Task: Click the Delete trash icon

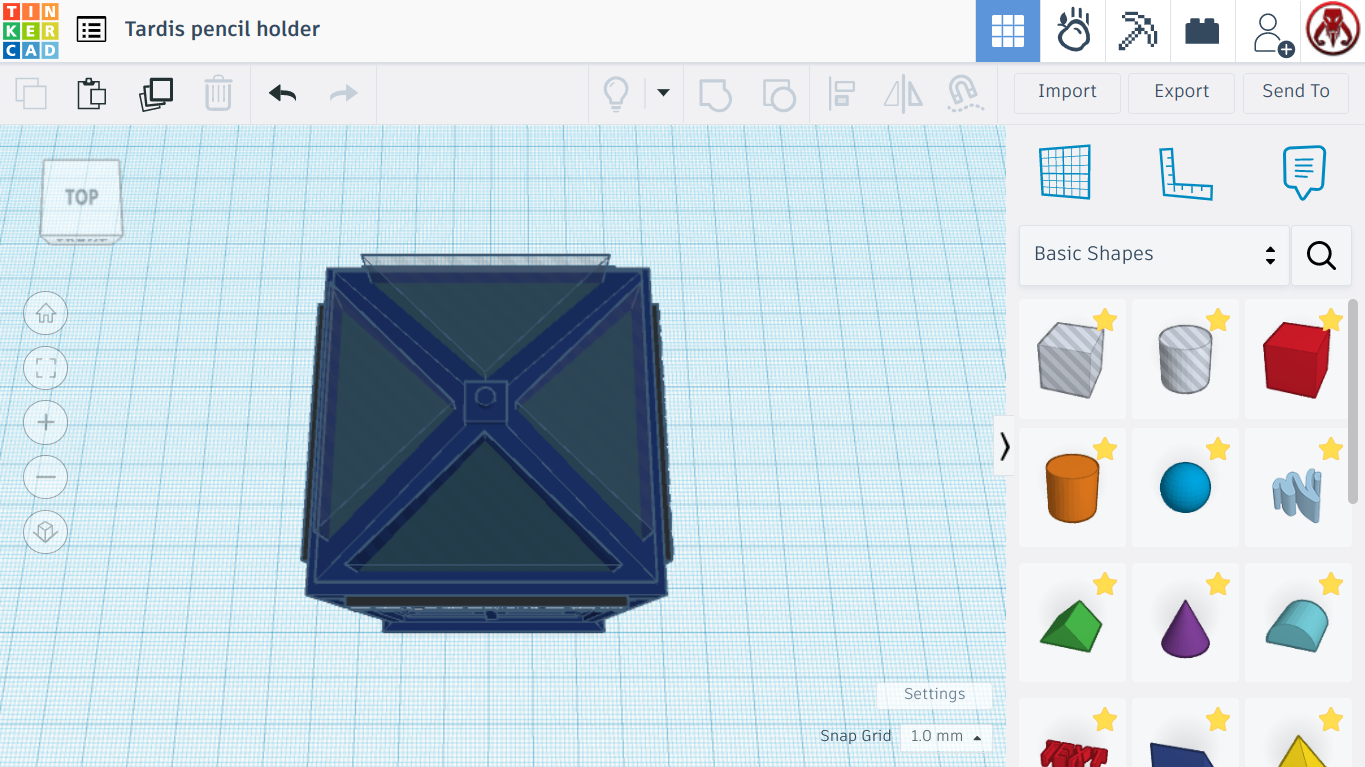Action: coord(218,94)
